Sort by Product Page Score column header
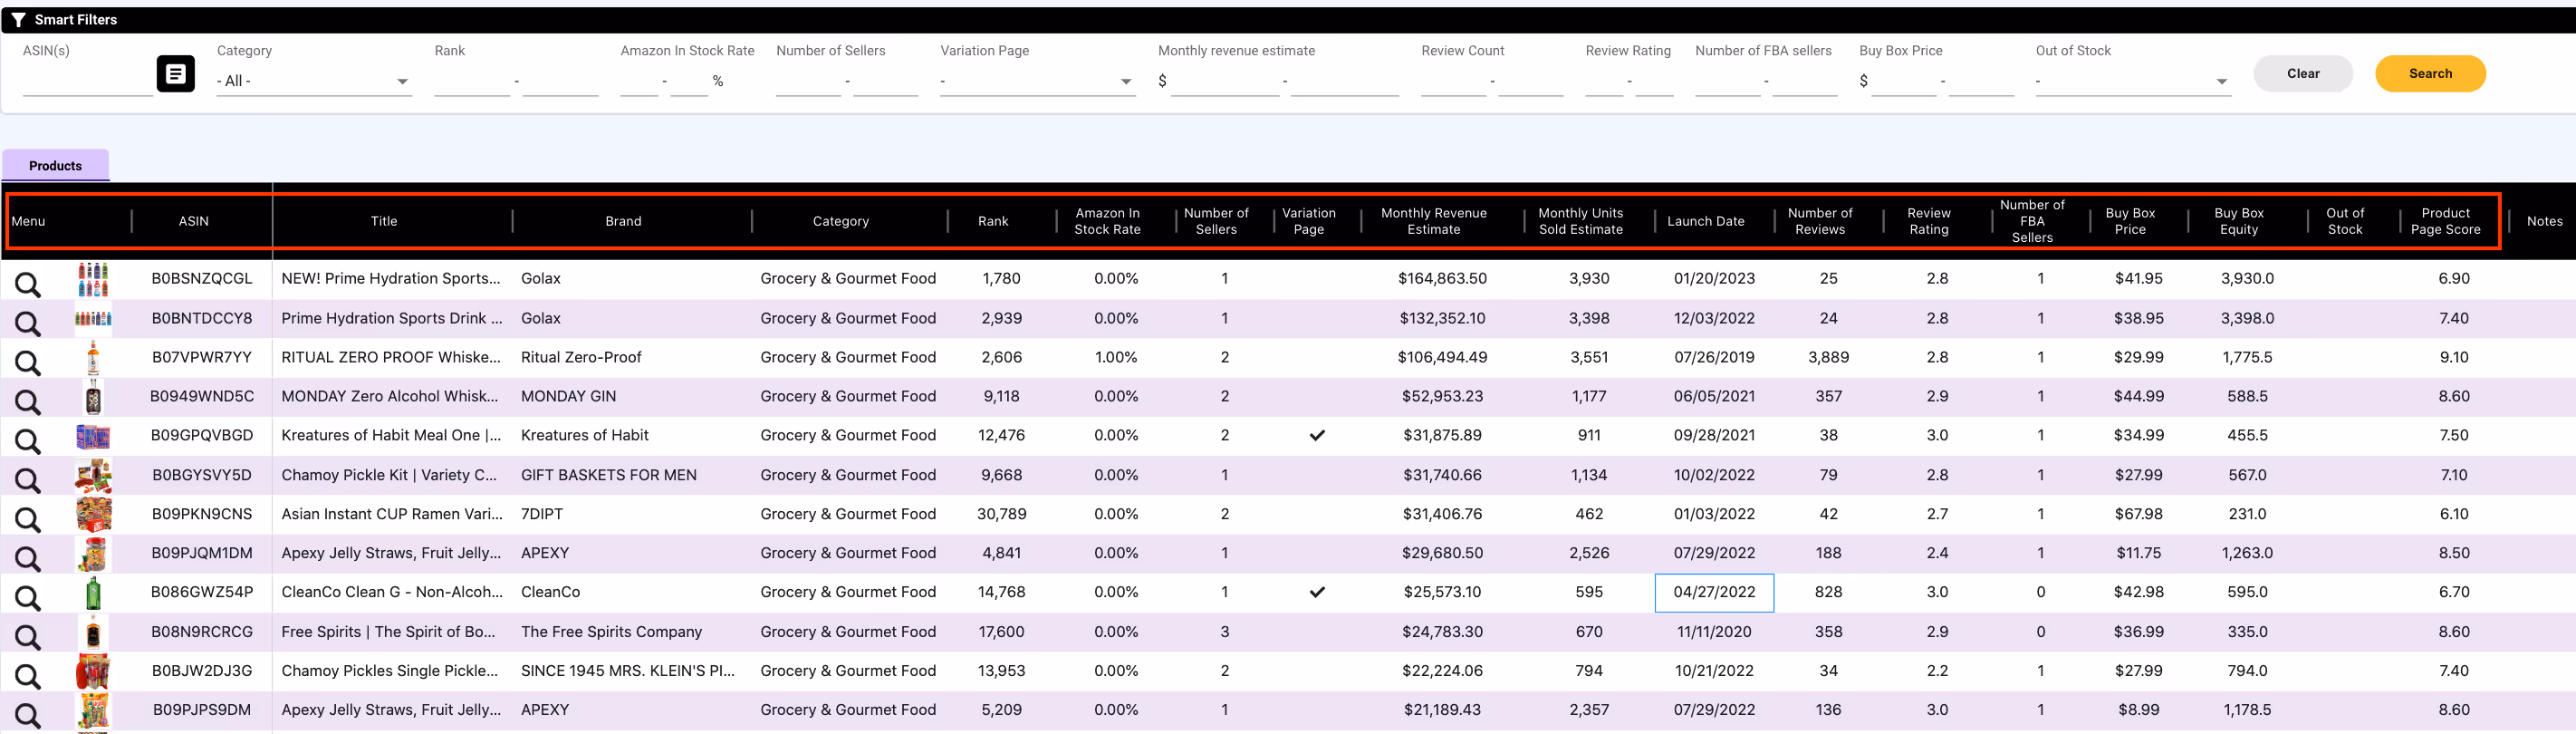 (2445, 221)
